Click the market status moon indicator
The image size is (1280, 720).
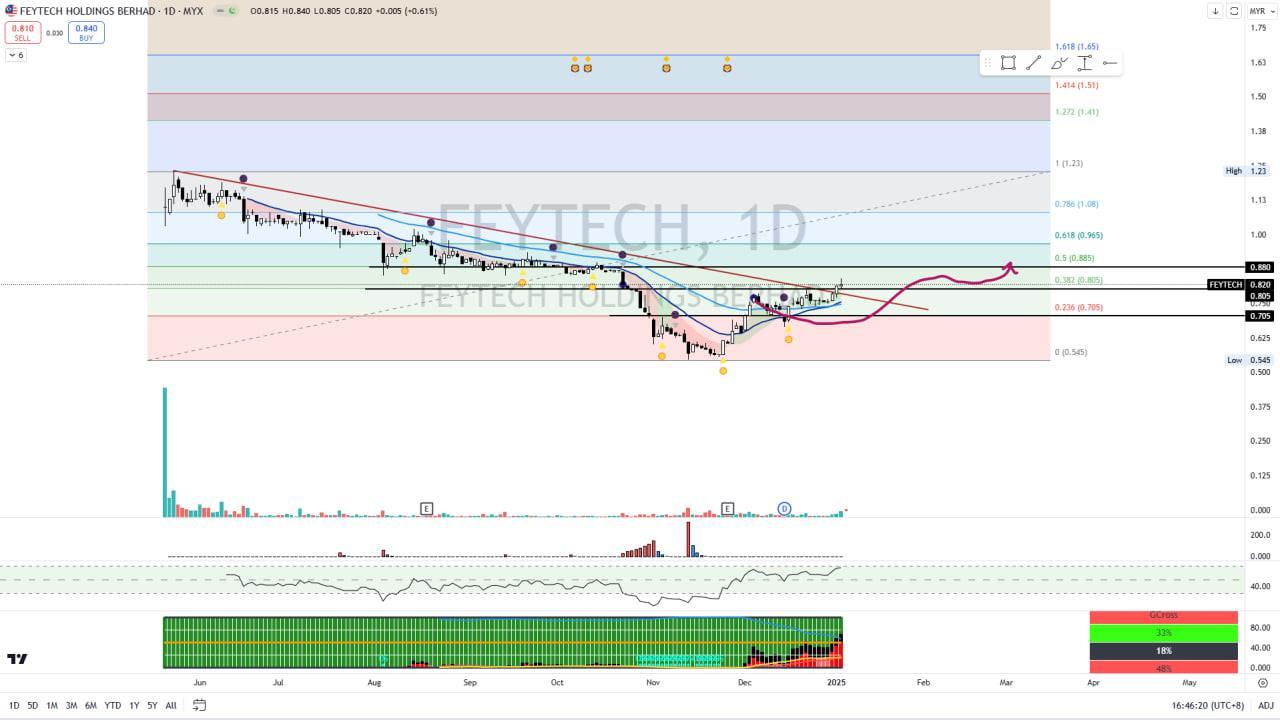click(x=231, y=11)
